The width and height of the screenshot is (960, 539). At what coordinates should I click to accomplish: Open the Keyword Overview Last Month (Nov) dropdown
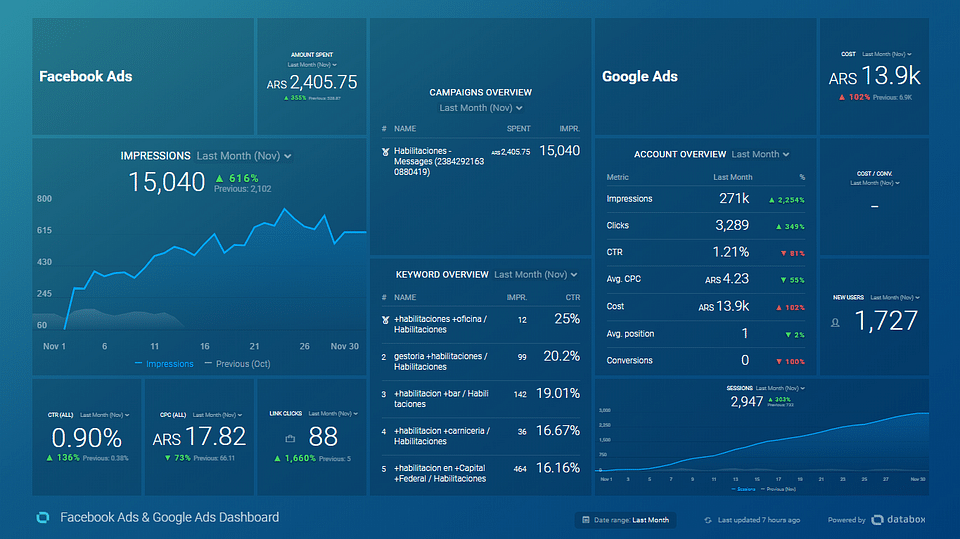[536, 274]
